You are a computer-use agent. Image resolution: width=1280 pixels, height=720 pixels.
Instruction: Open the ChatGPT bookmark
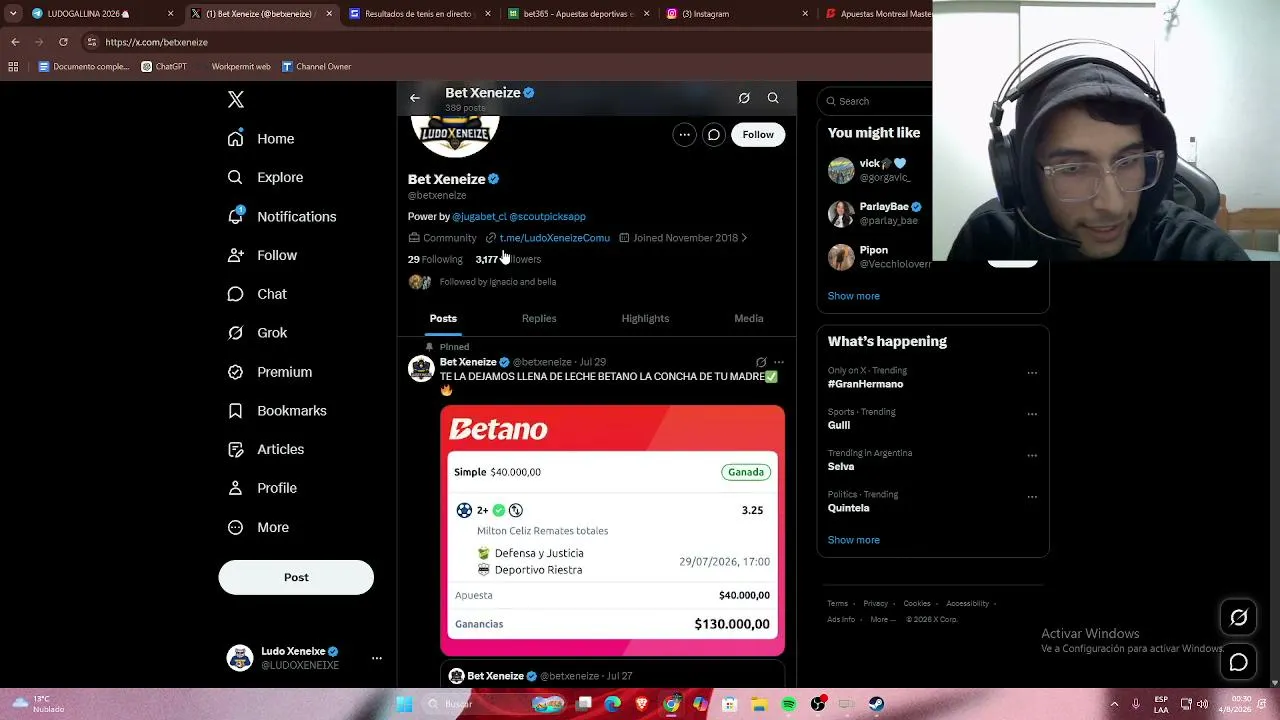coord(164,67)
